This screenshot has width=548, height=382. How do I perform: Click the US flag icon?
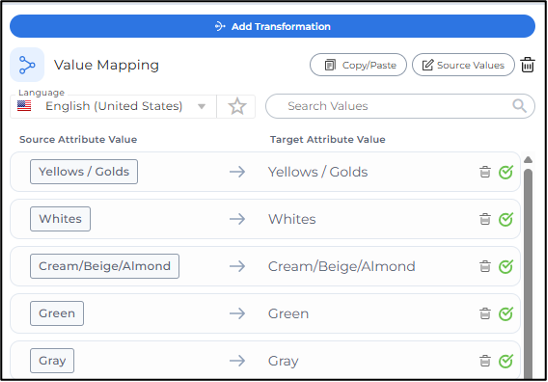24,106
